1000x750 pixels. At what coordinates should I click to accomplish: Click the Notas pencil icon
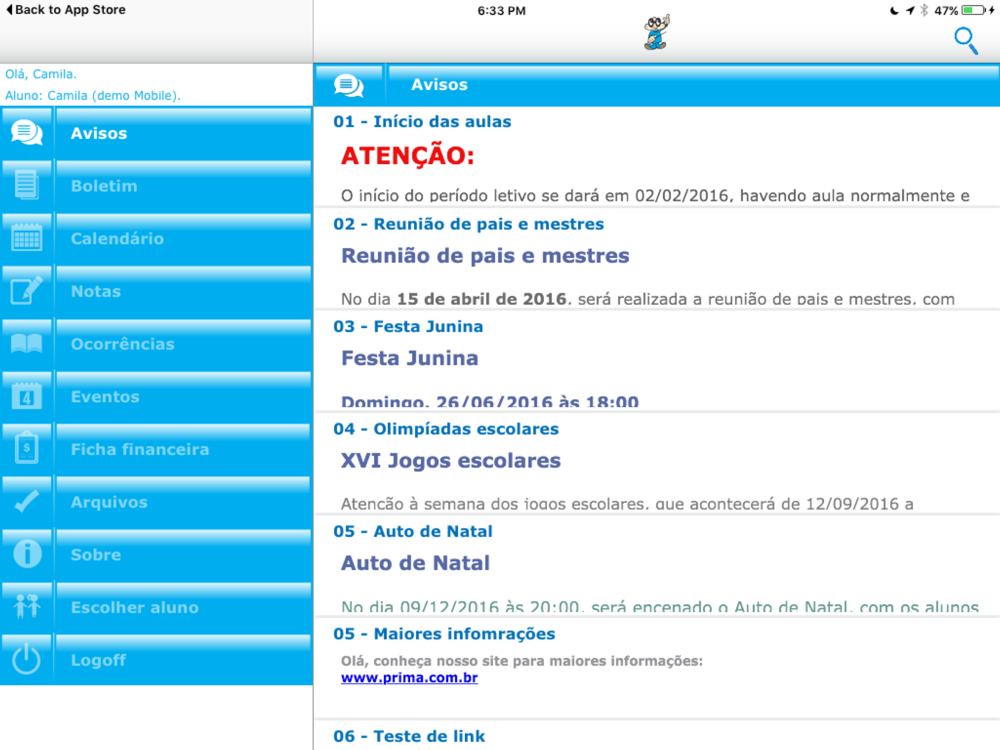pos(27,291)
